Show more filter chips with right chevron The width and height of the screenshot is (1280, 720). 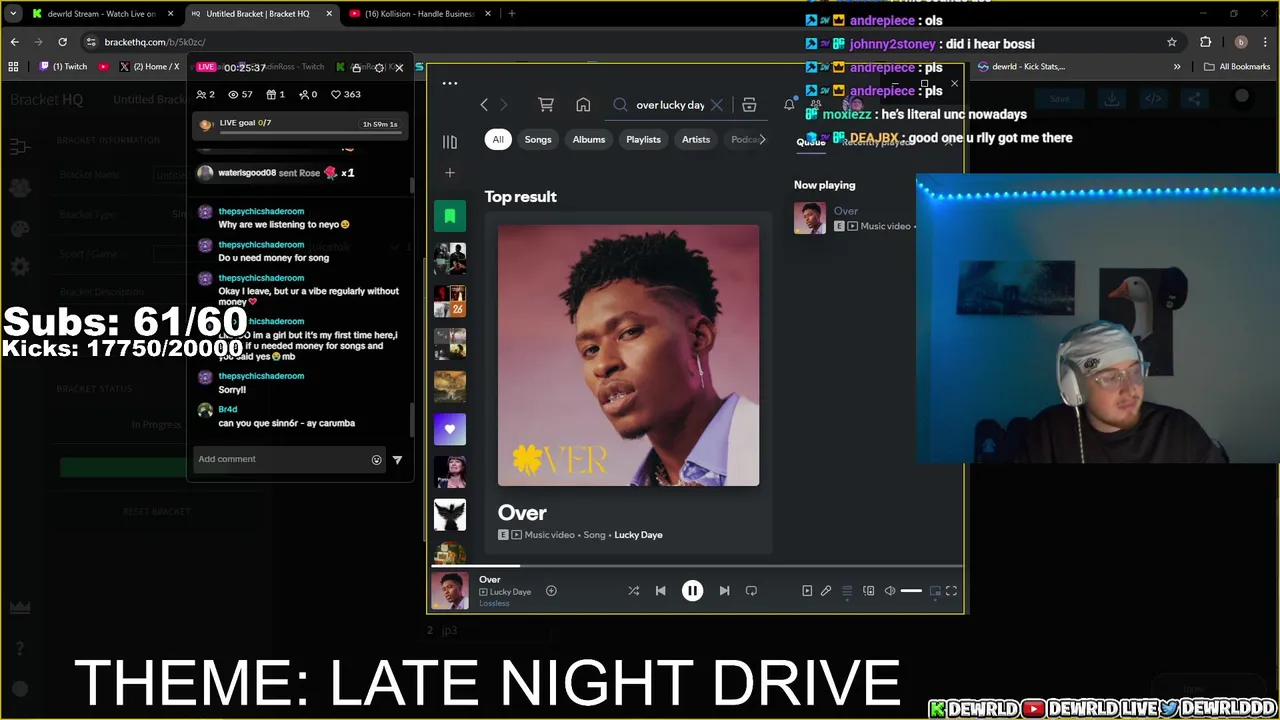click(x=762, y=139)
